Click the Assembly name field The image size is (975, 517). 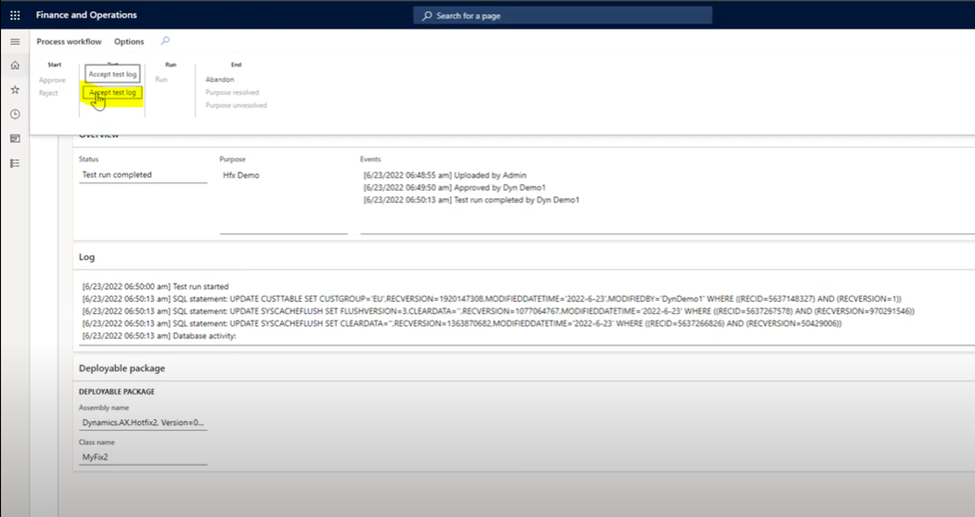143,422
